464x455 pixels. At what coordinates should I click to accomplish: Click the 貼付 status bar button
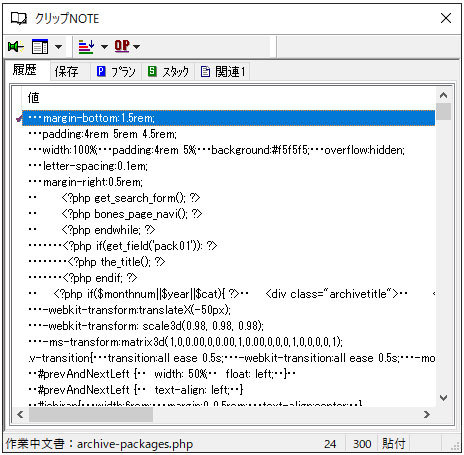coord(394,444)
